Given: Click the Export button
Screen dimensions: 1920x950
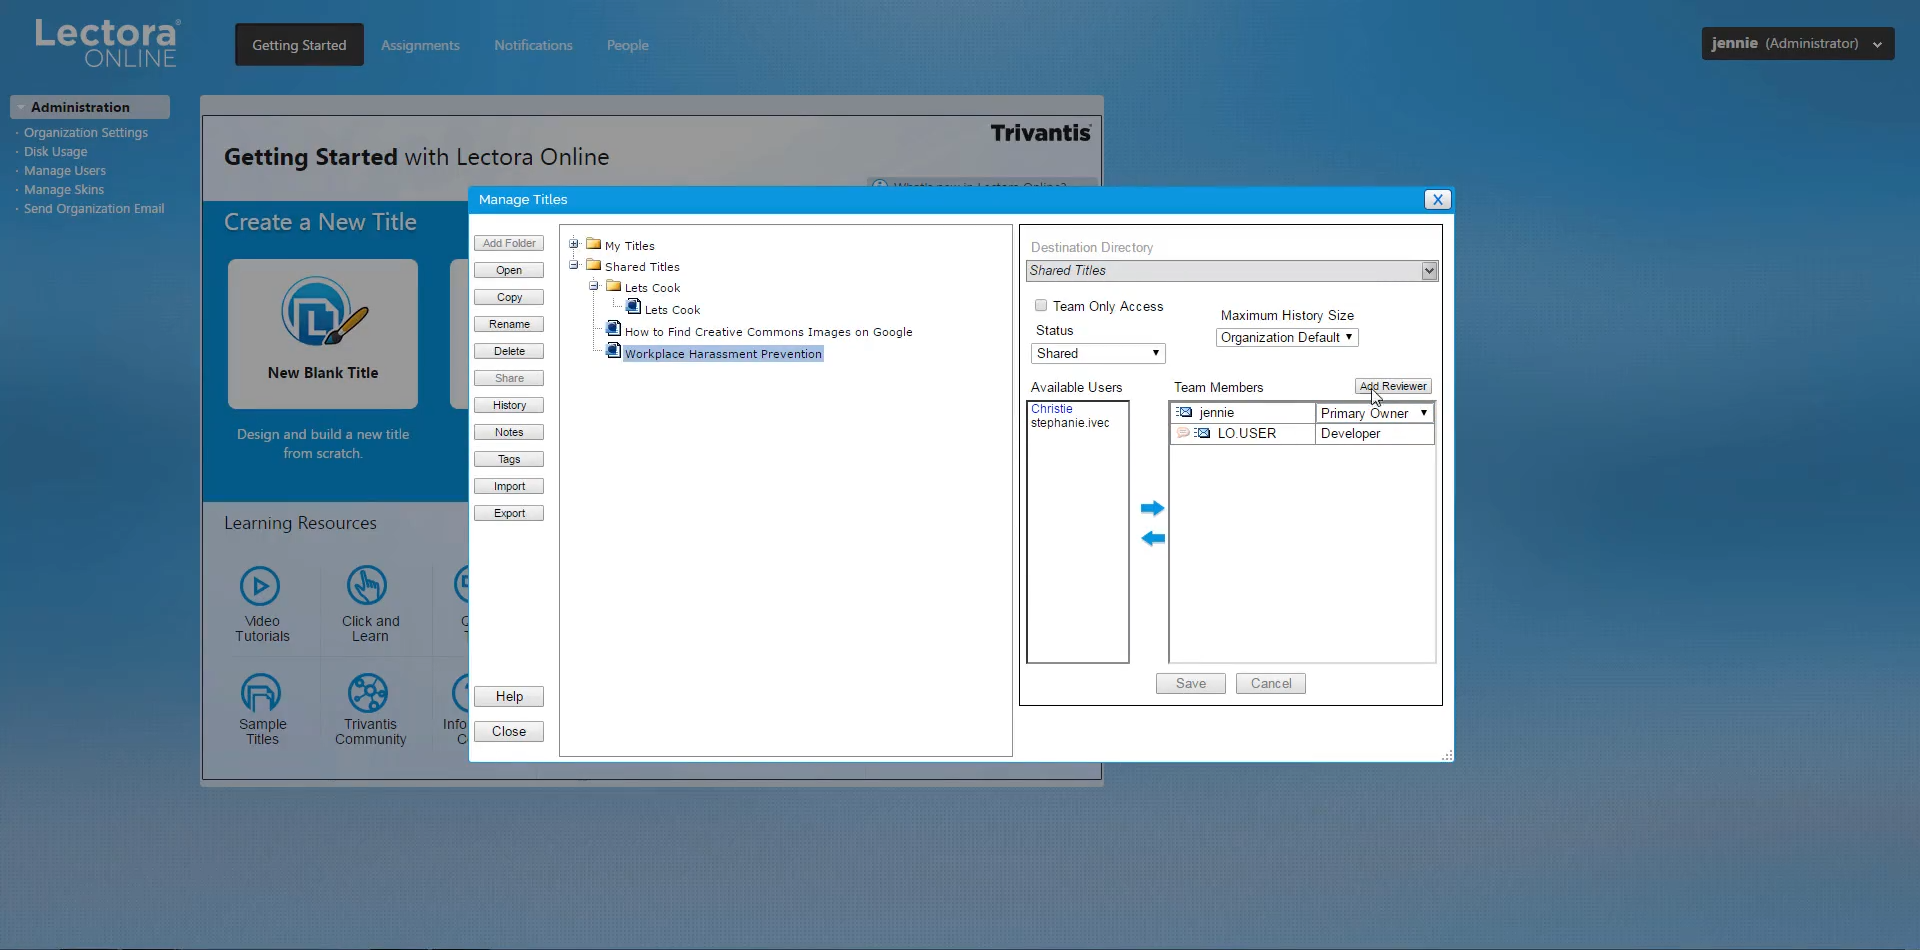Looking at the screenshot, I should (x=509, y=513).
